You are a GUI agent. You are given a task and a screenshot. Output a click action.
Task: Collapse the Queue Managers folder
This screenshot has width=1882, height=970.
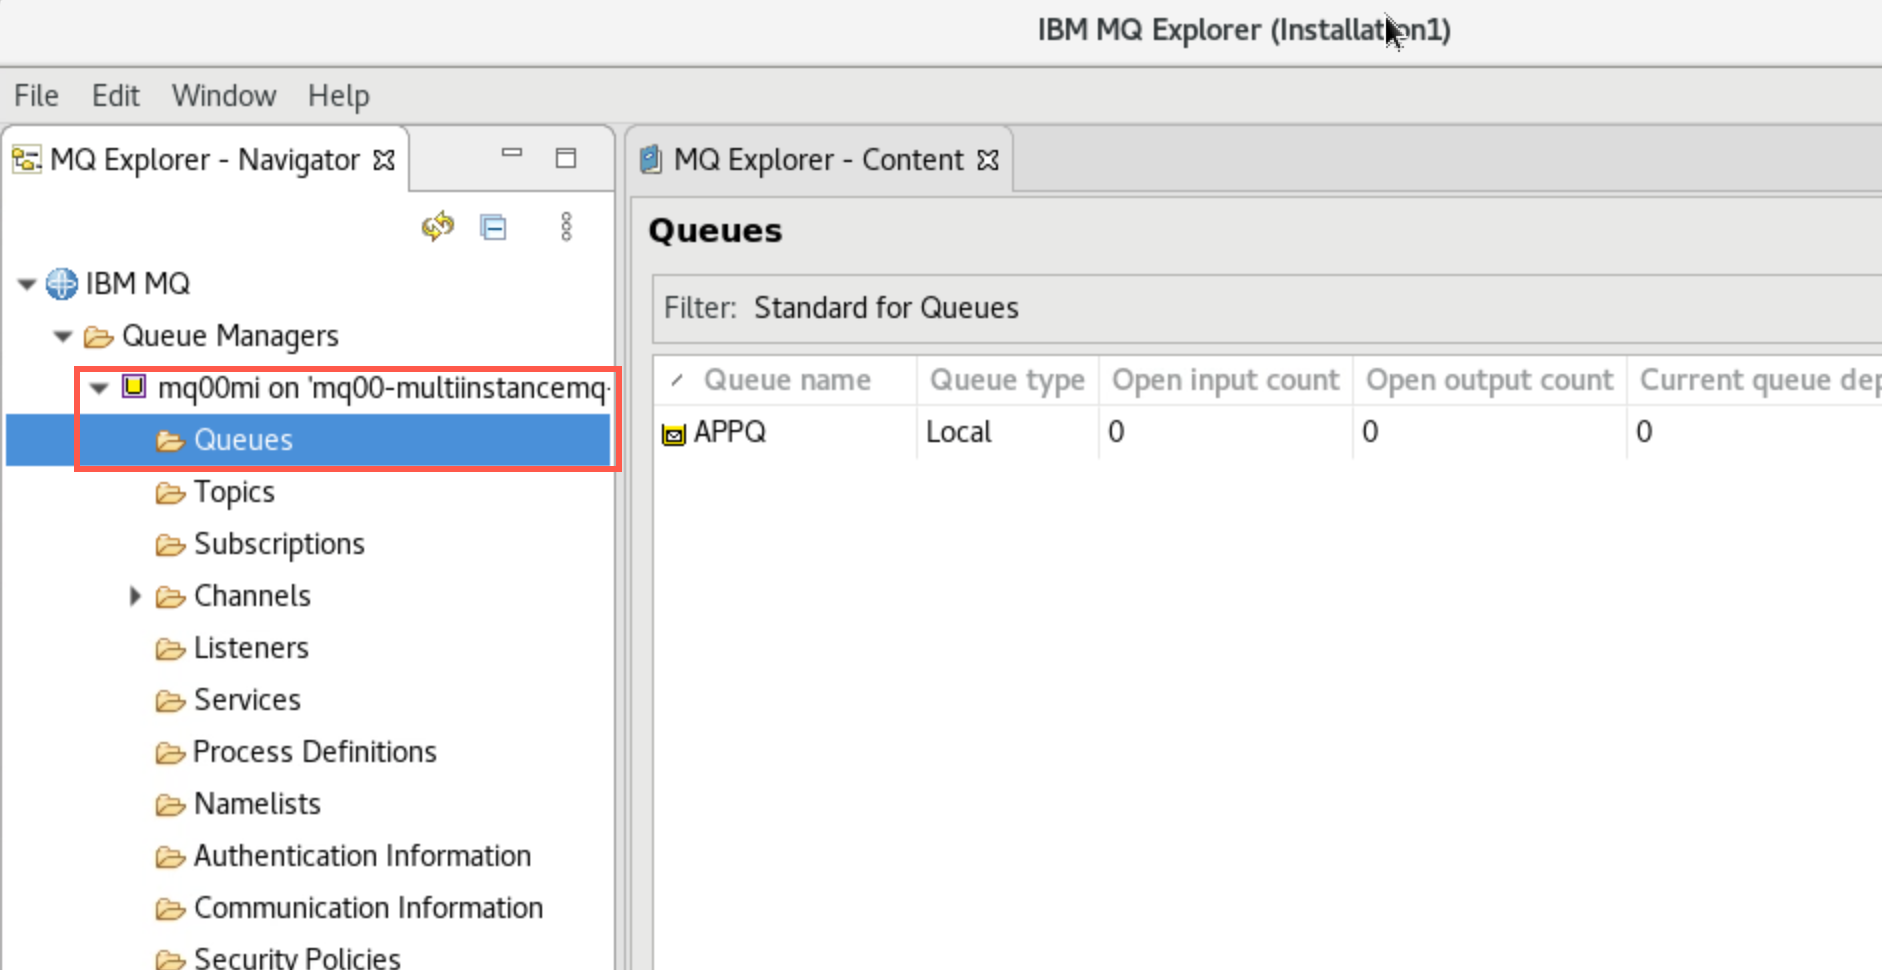click(x=63, y=337)
